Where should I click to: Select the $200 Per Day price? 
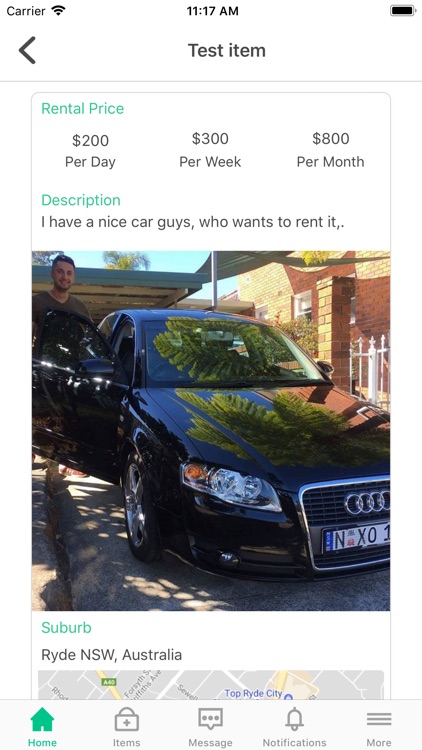pos(90,151)
